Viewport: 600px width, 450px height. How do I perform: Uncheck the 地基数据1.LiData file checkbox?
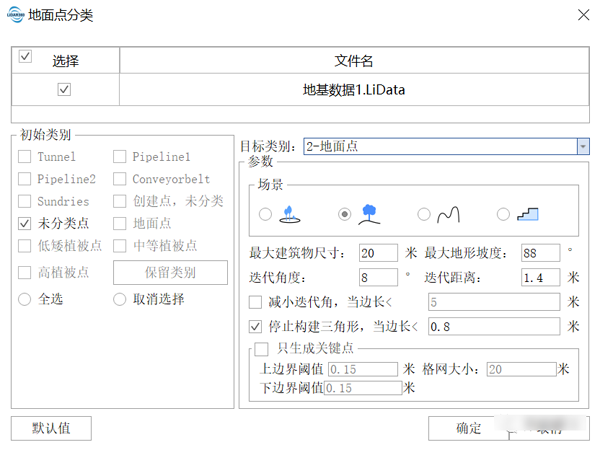coord(65,89)
